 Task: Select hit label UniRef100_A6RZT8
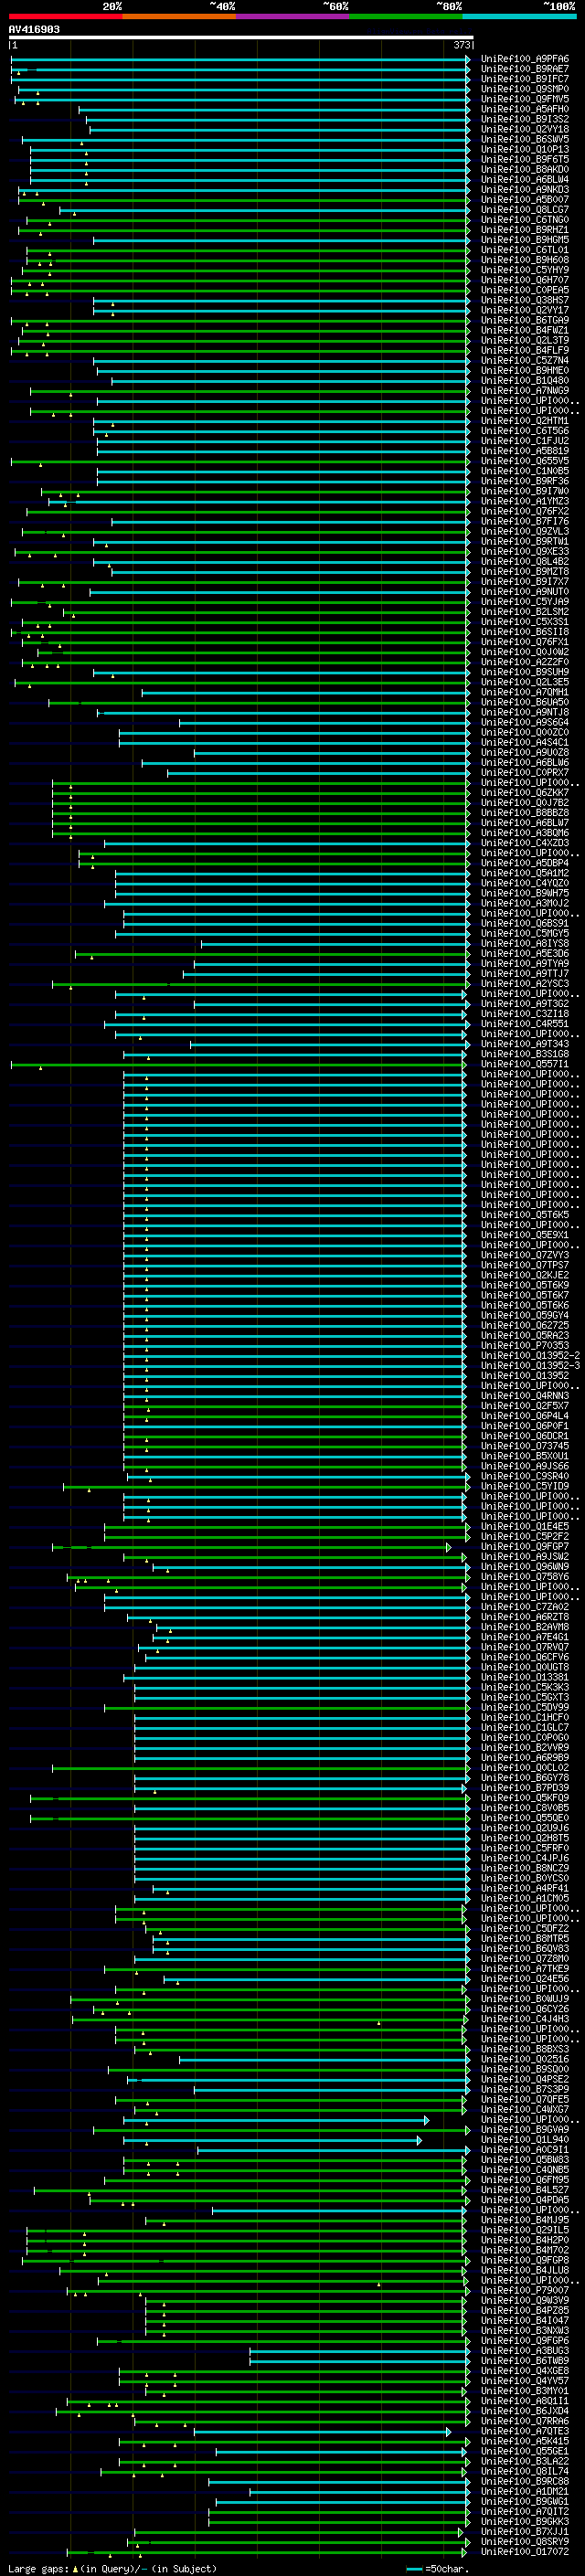pos(525,1617)
